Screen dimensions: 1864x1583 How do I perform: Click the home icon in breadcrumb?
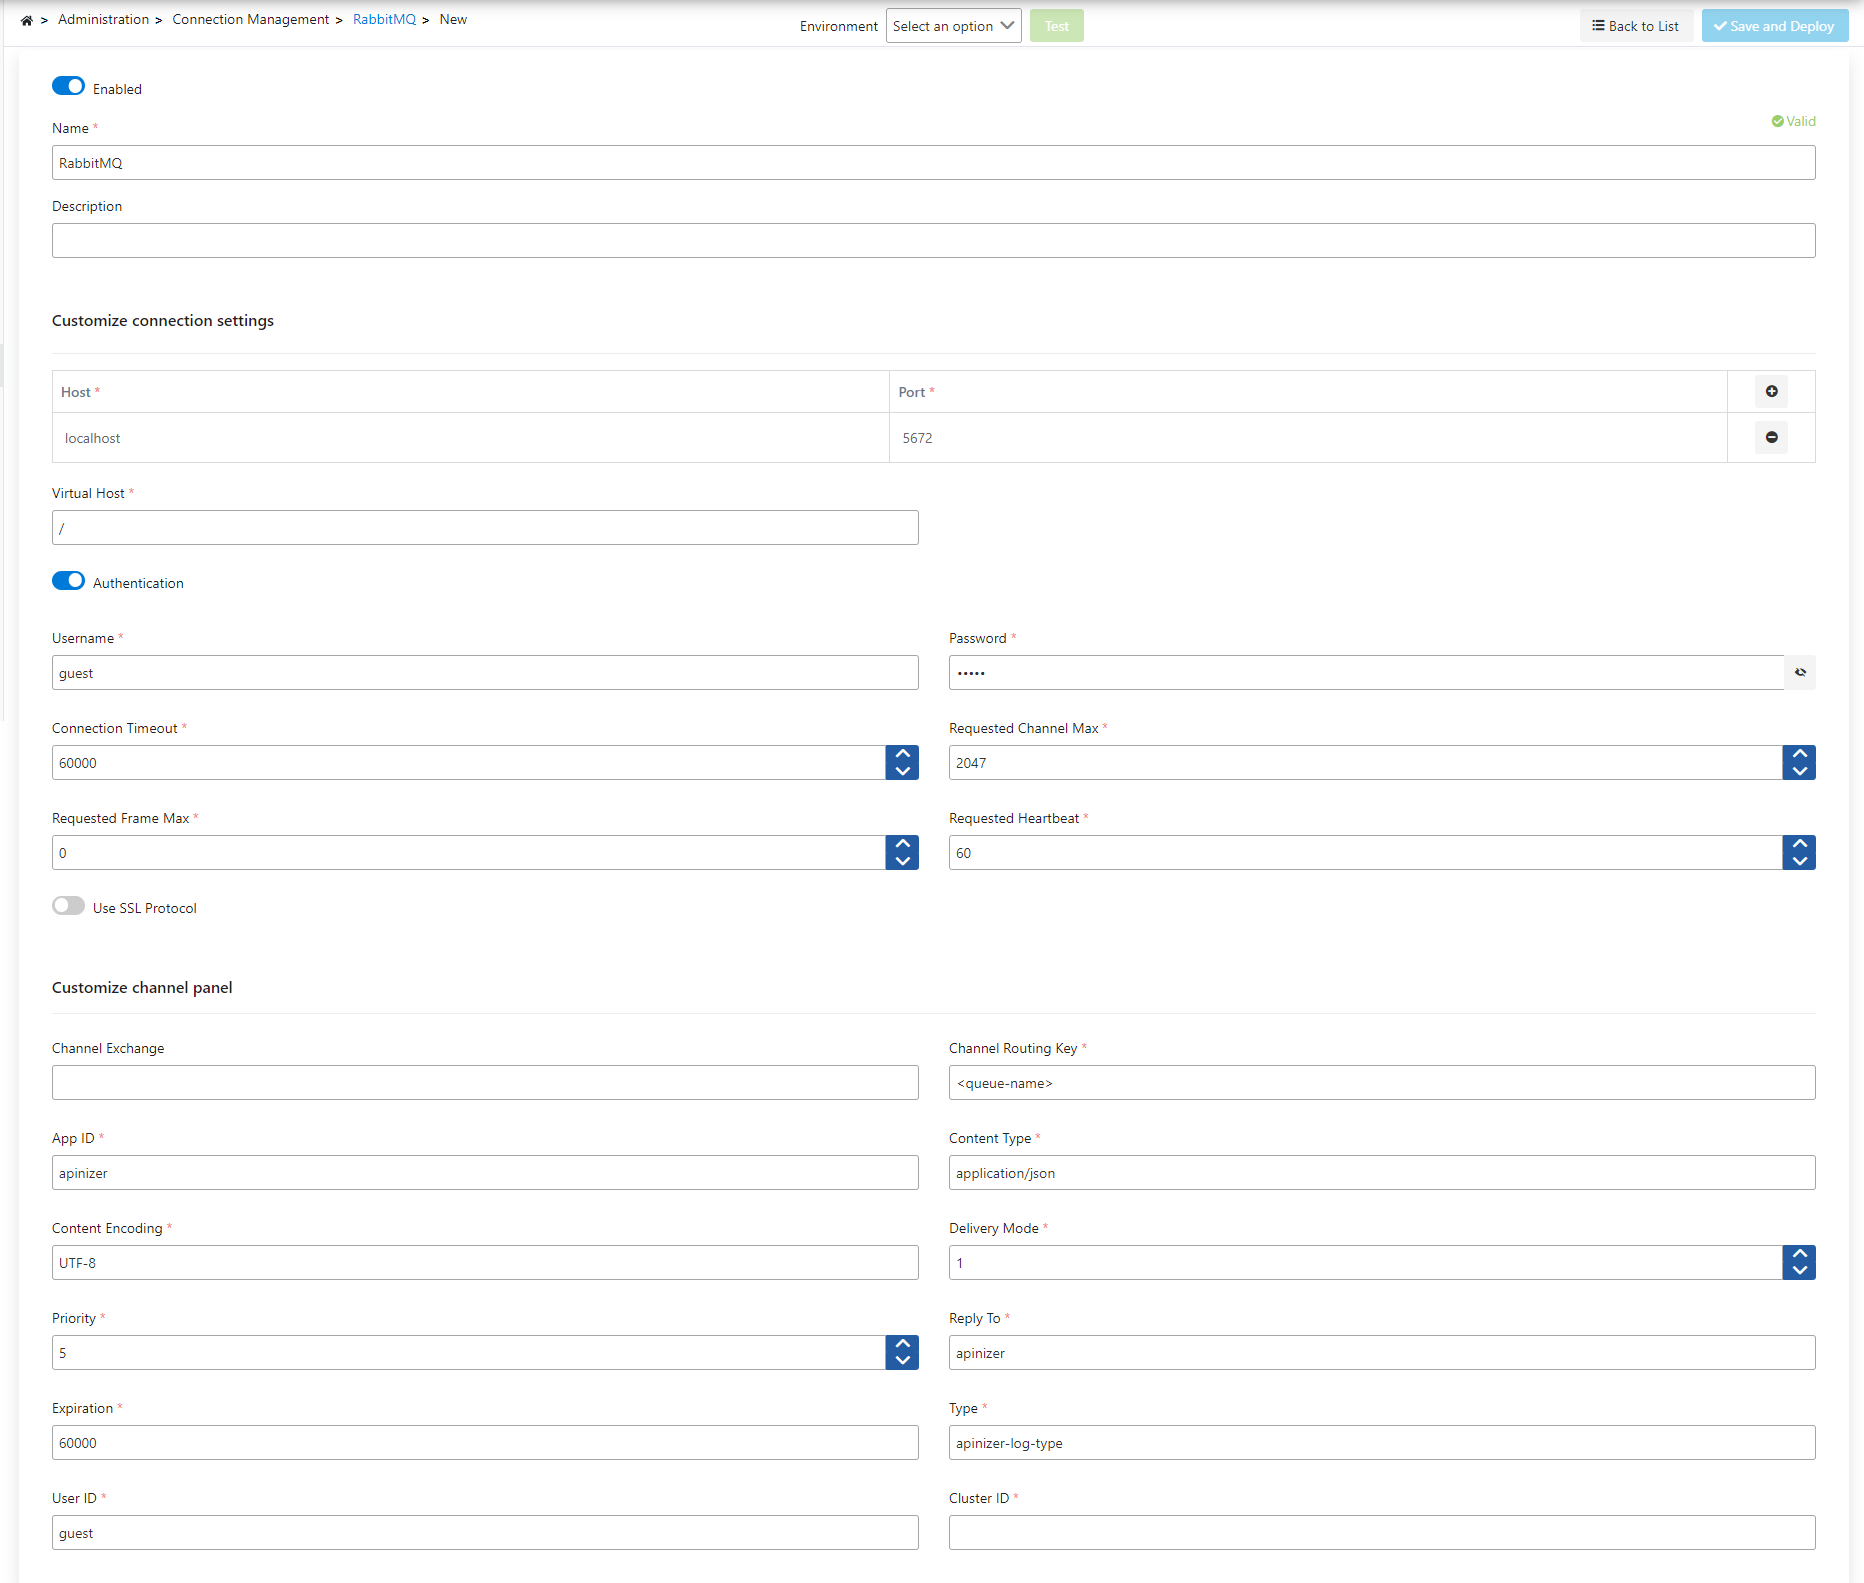coord(27,20)
